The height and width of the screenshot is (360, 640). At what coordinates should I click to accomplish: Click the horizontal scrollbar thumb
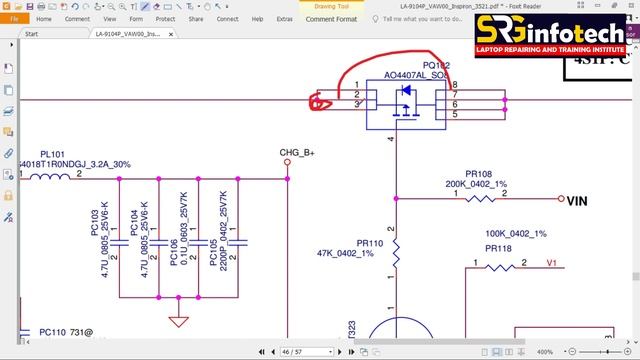point(439,342)
